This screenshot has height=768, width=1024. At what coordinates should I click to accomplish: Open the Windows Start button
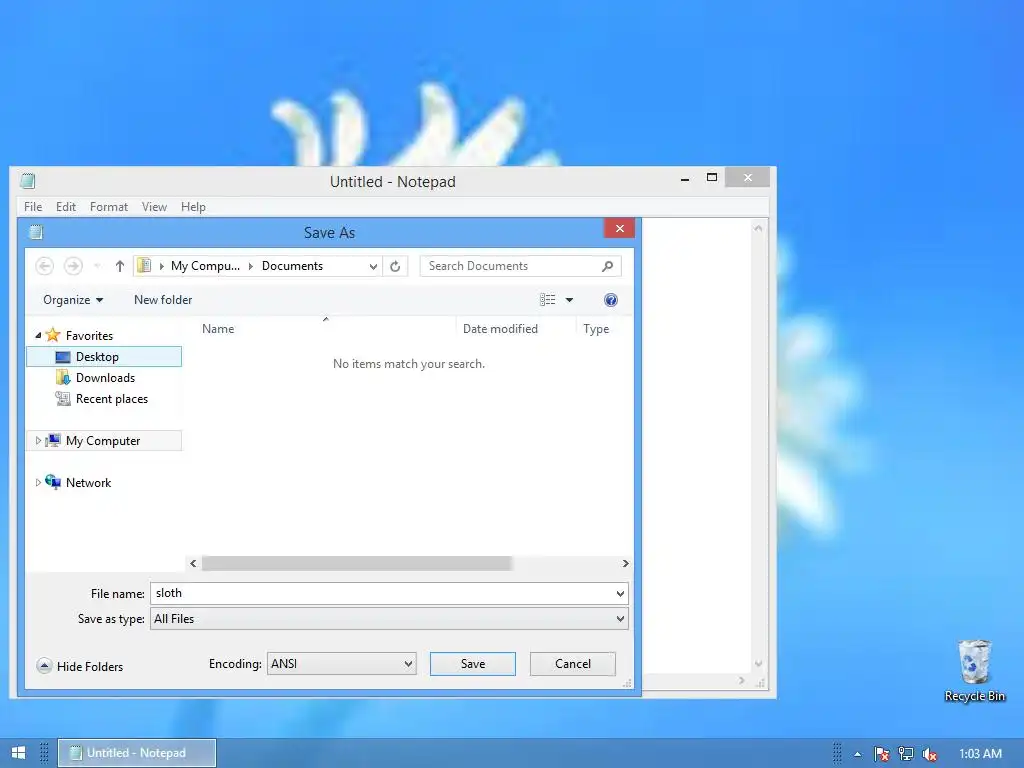tap(18, 753)
